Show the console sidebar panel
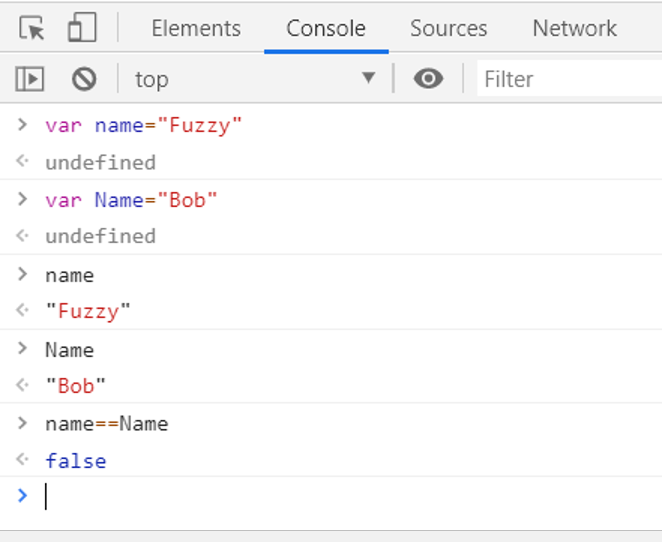The width and height of the screenshot is (662, 542). [30, 79]
